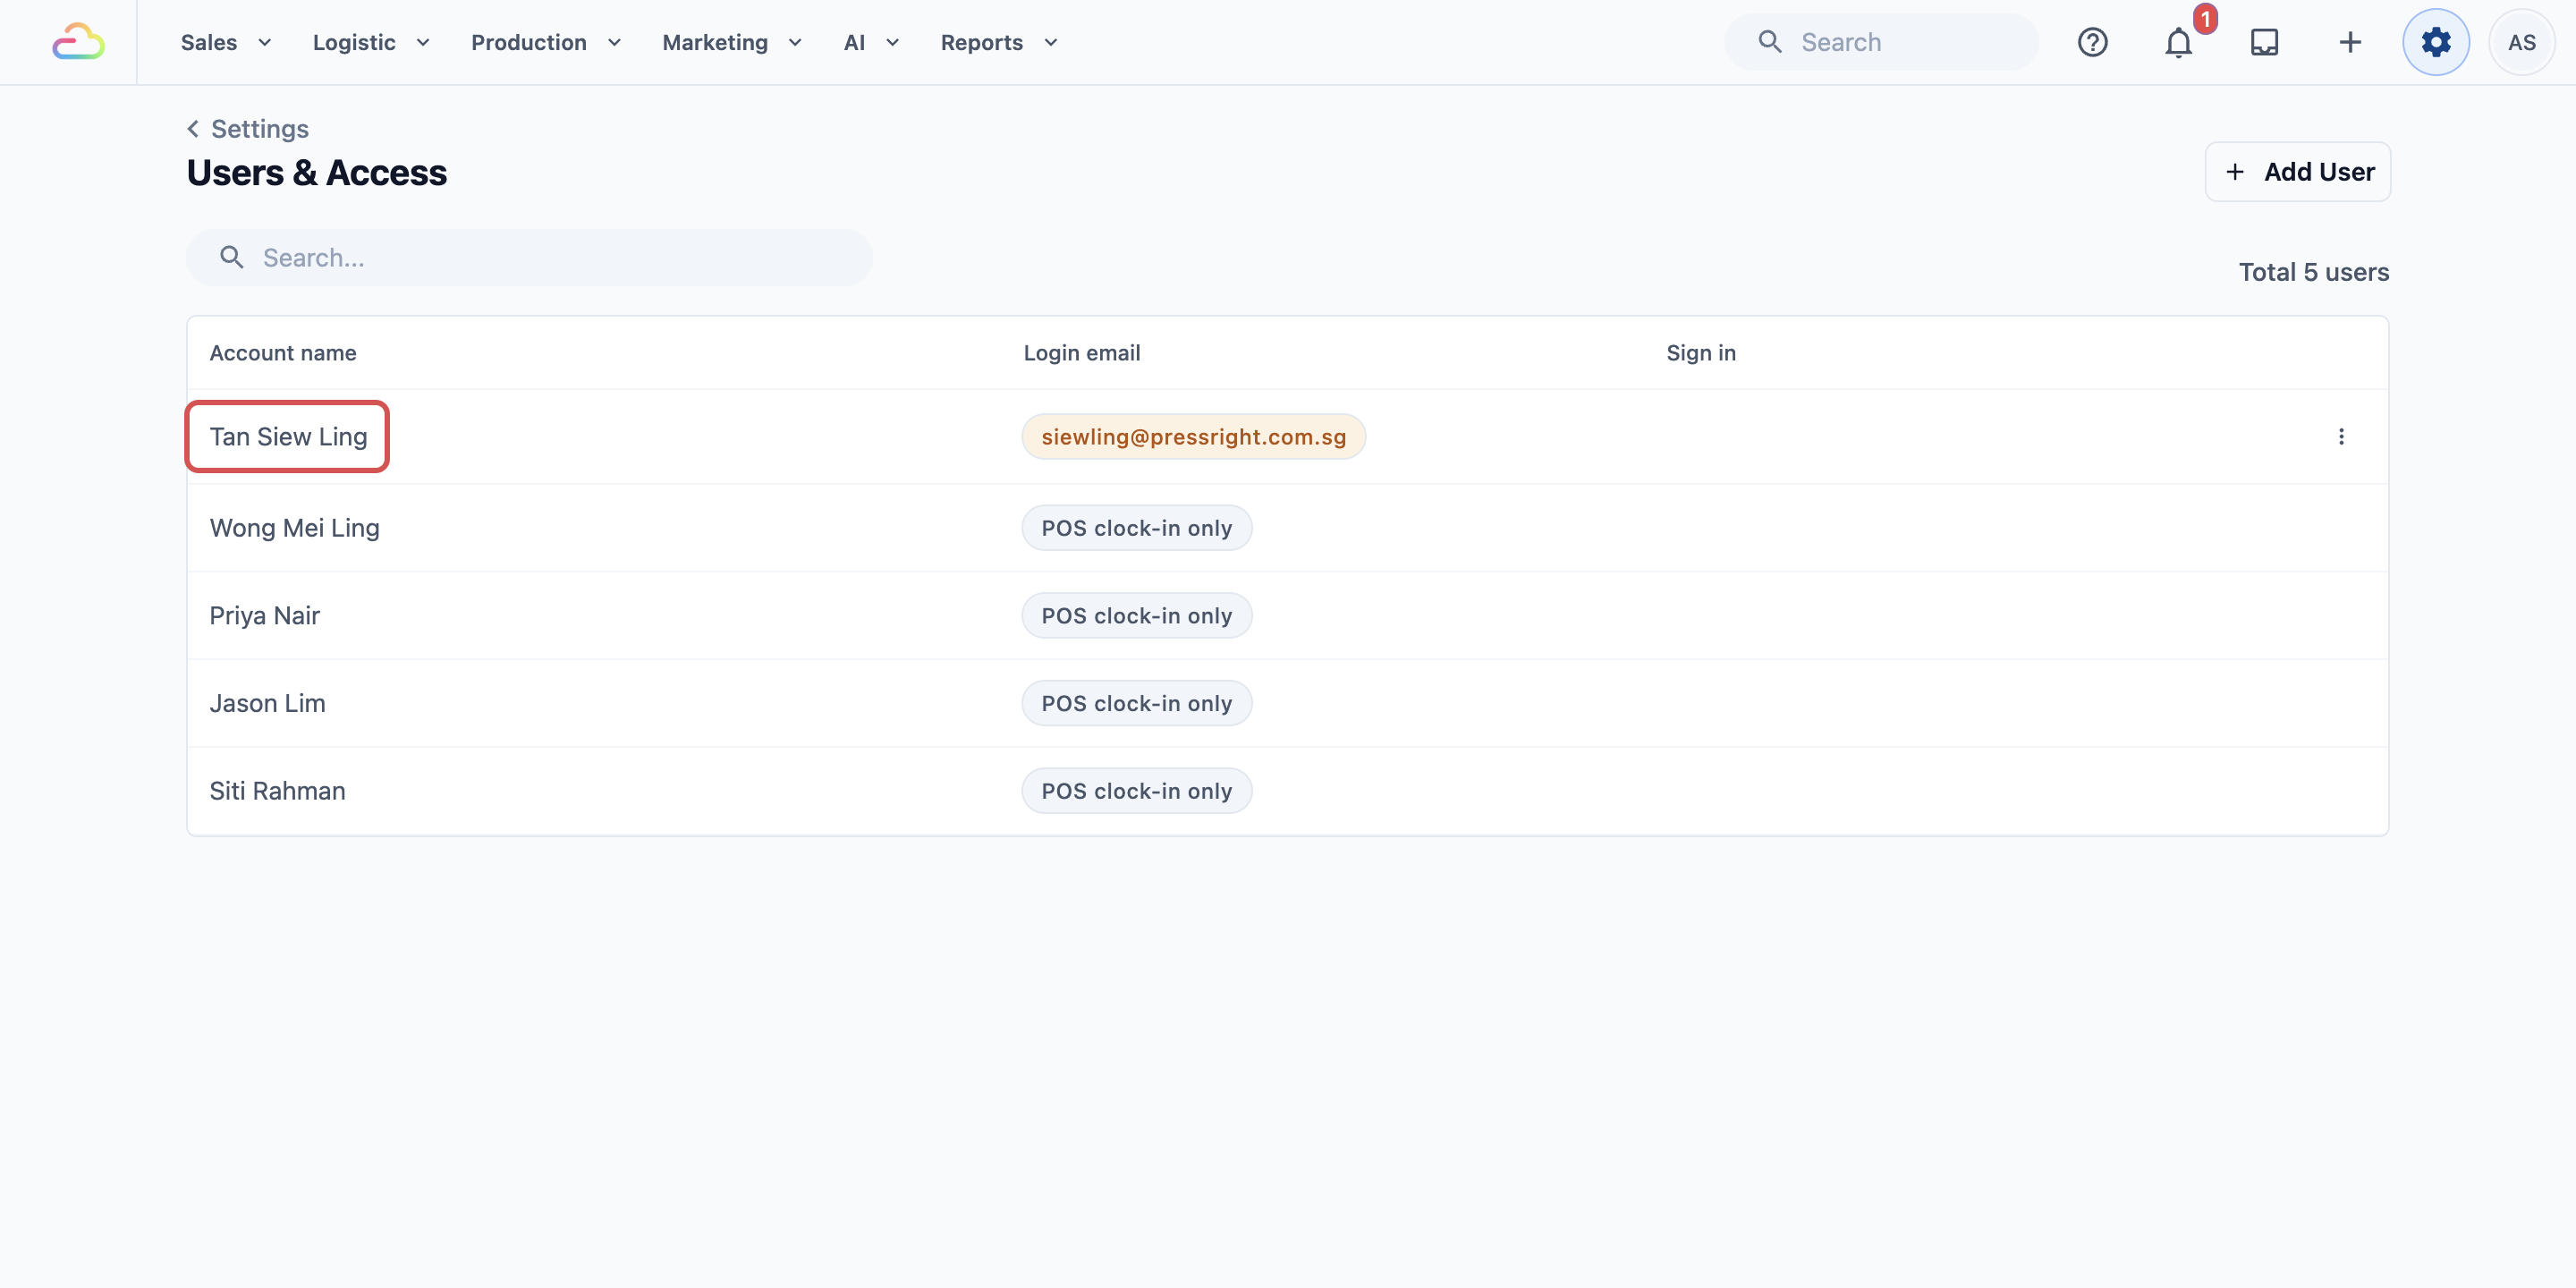Click the cloud logo icon
Screen dimensions: 2576x1288
tap(78, 42)
